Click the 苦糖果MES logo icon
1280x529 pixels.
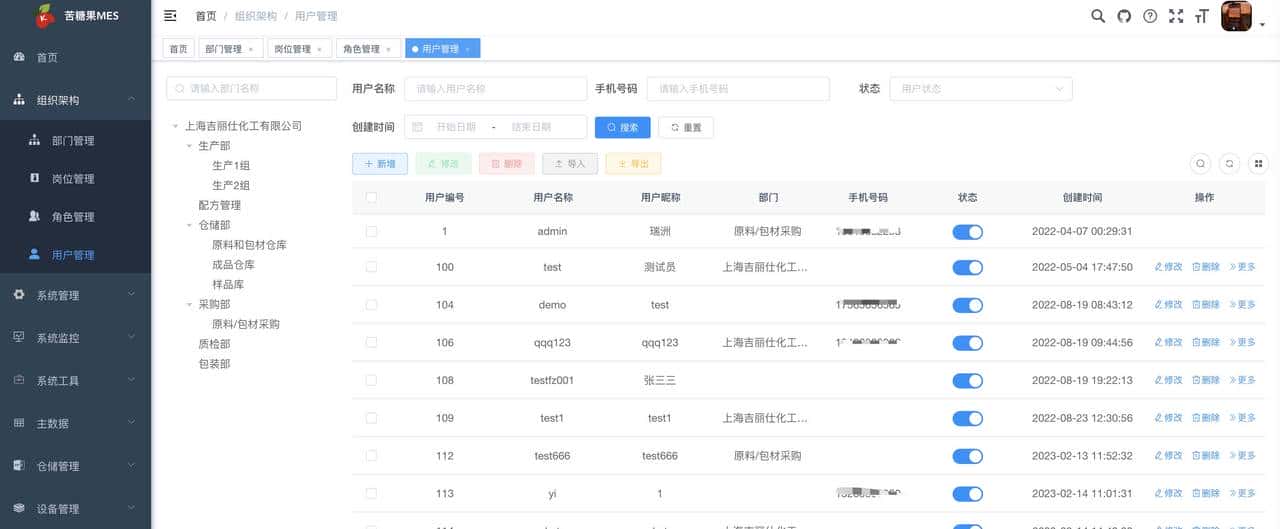[x=46, y=15]
